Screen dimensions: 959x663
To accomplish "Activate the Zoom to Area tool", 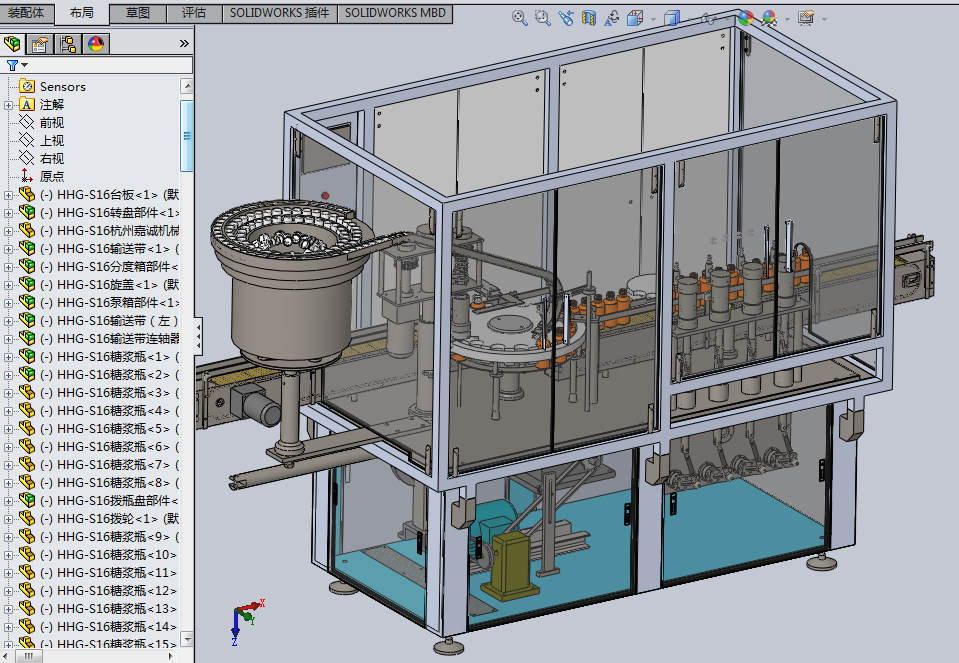I will (x=542, y=18).
